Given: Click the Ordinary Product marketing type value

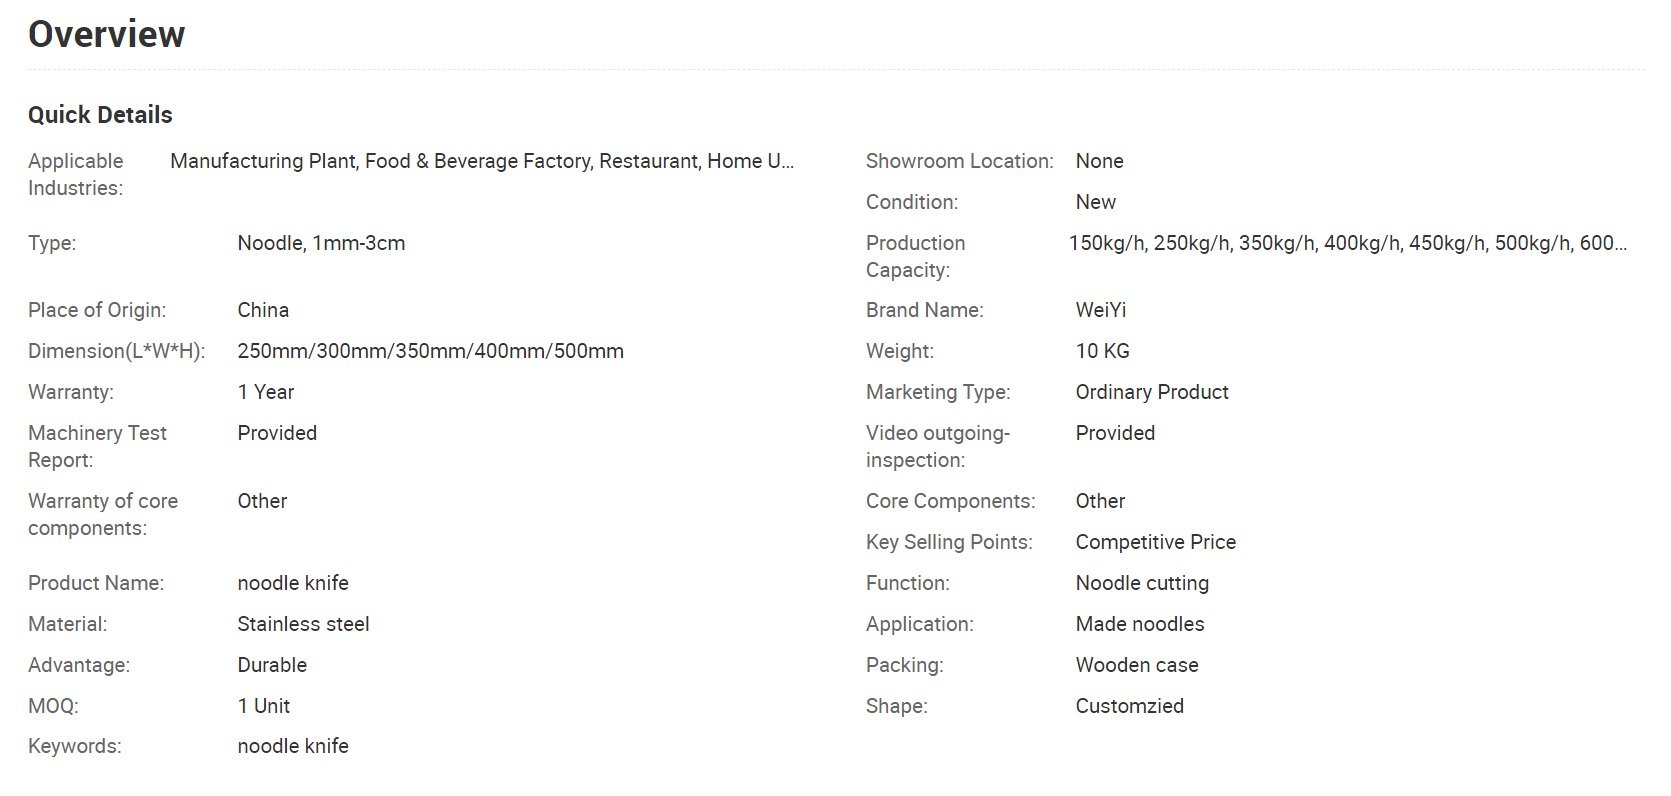Looking at the screenshot, I should coord(1151,392).
